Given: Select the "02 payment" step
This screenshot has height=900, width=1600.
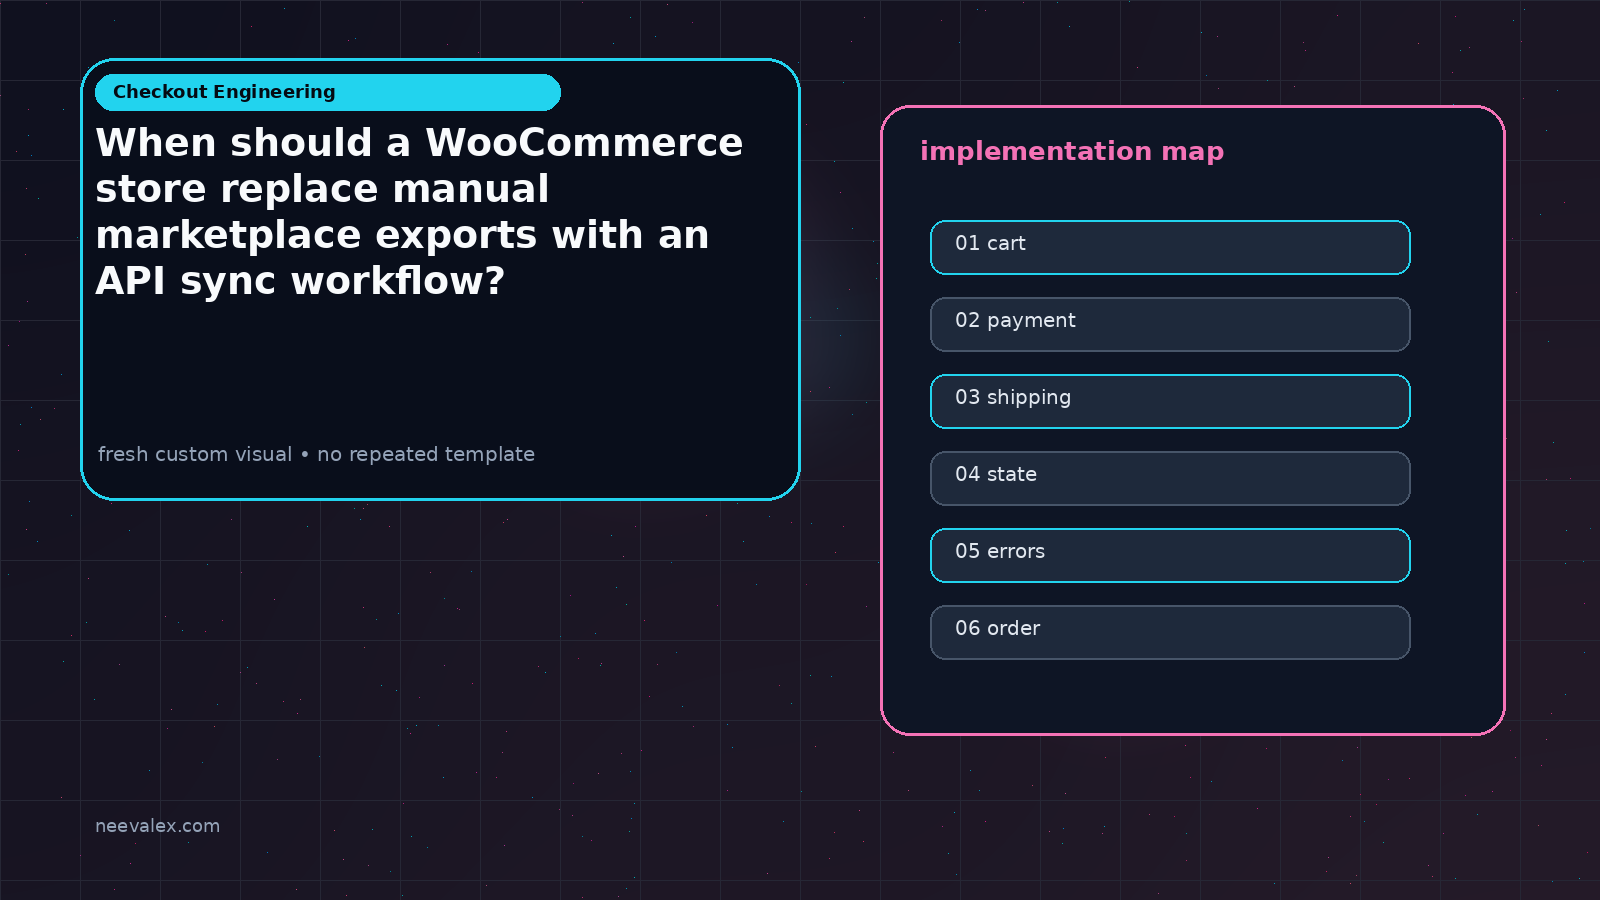Looking at the screenshot, I should [x=1170, y=324].
